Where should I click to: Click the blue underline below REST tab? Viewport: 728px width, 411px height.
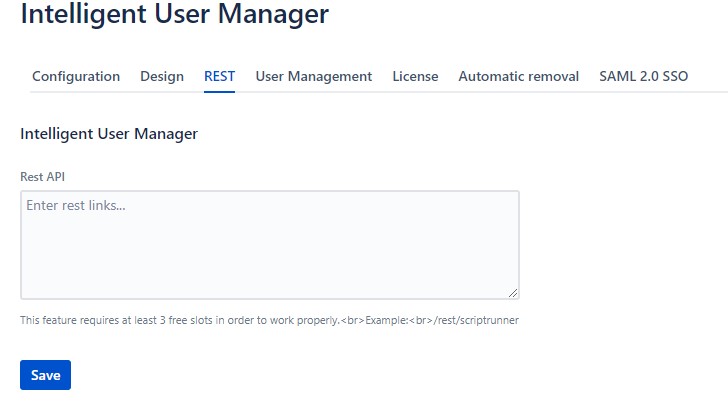point(219,91)
